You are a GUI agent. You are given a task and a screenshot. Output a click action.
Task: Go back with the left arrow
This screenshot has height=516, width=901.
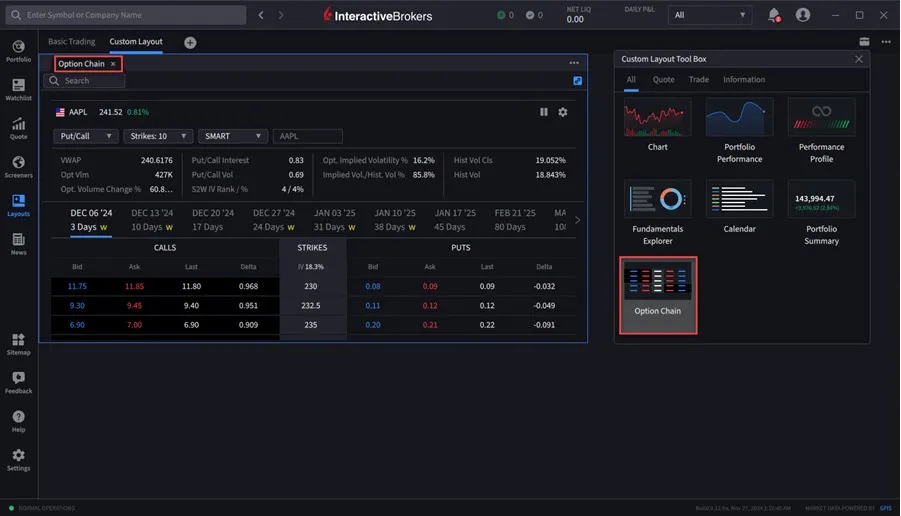click(x=261, y=15)
